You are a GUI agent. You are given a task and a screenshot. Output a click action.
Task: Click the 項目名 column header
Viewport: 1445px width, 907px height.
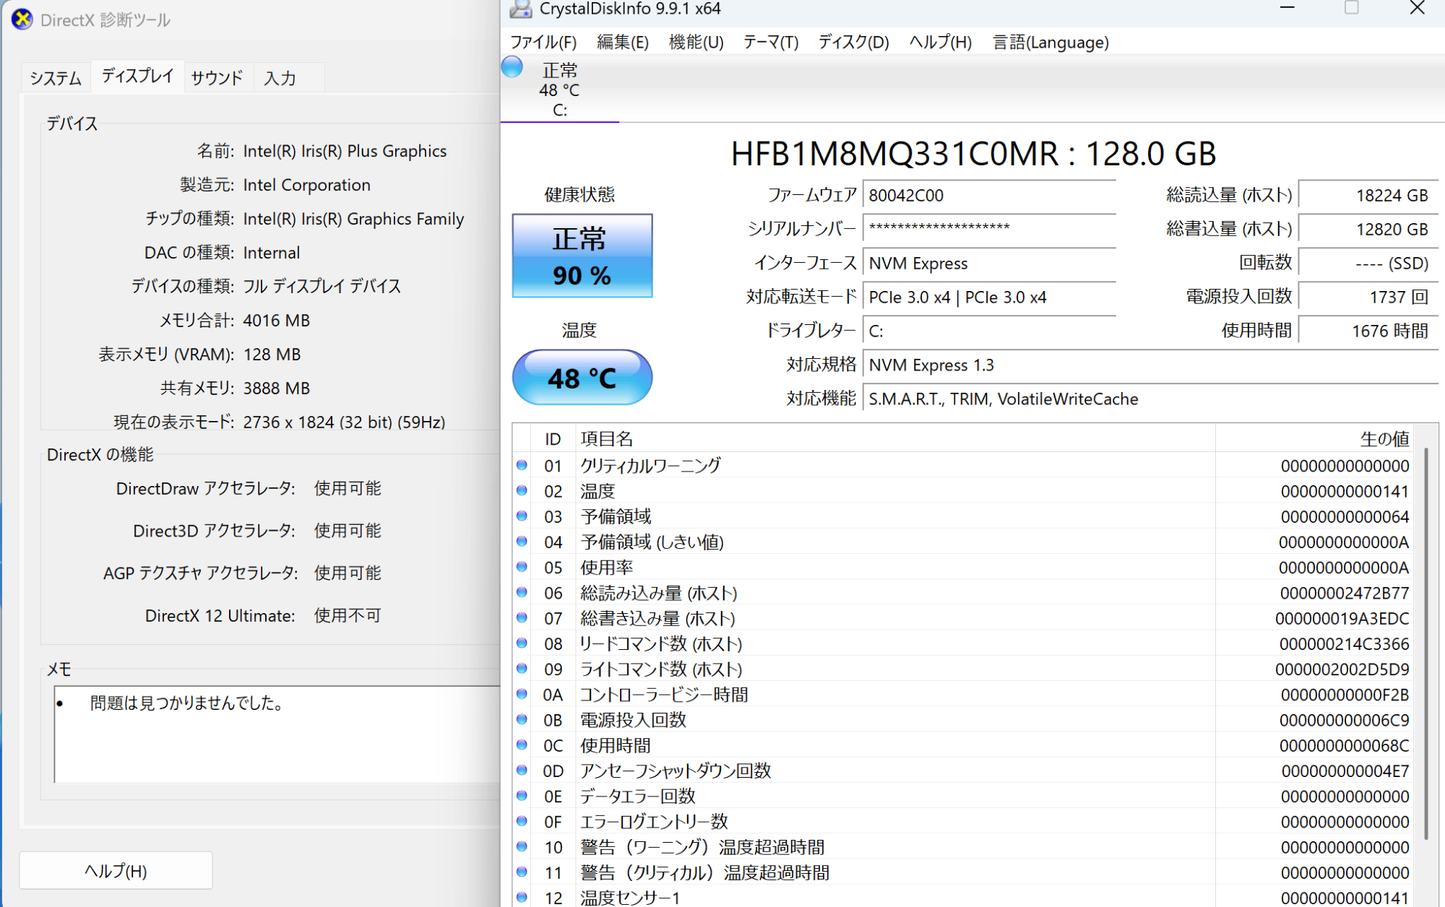[x=895, y=439]
